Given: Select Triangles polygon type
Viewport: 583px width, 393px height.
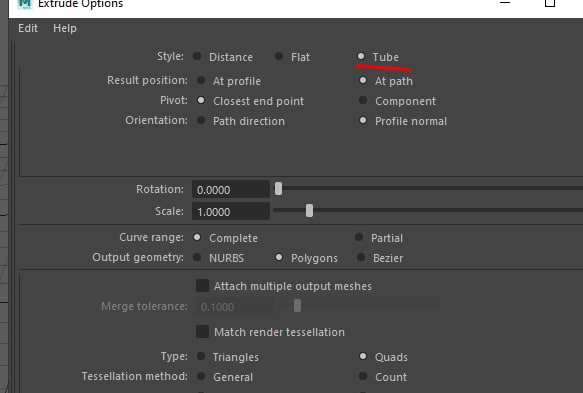Looking at the screenshot, I should pyautogui.click(x=201, y=356).
